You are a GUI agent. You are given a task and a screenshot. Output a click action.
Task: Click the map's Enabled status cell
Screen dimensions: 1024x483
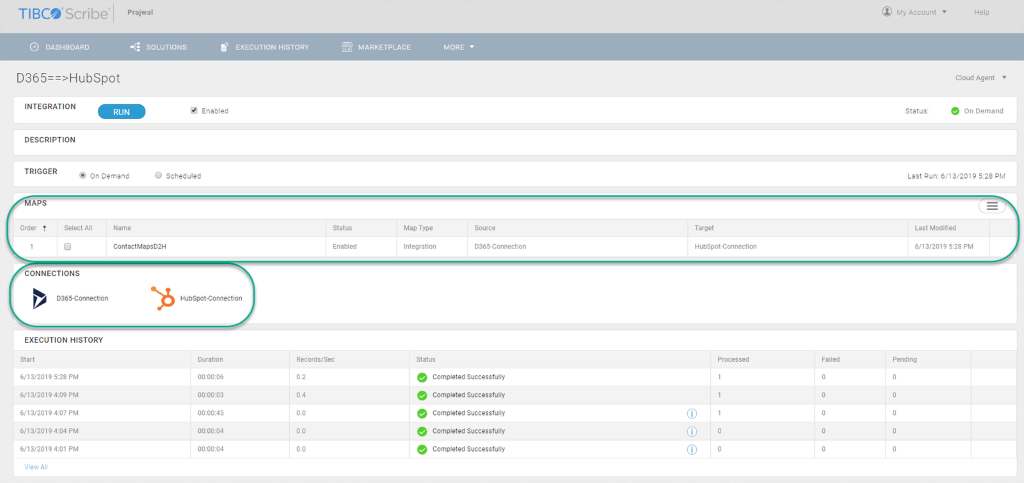click(x=345, y=247)
